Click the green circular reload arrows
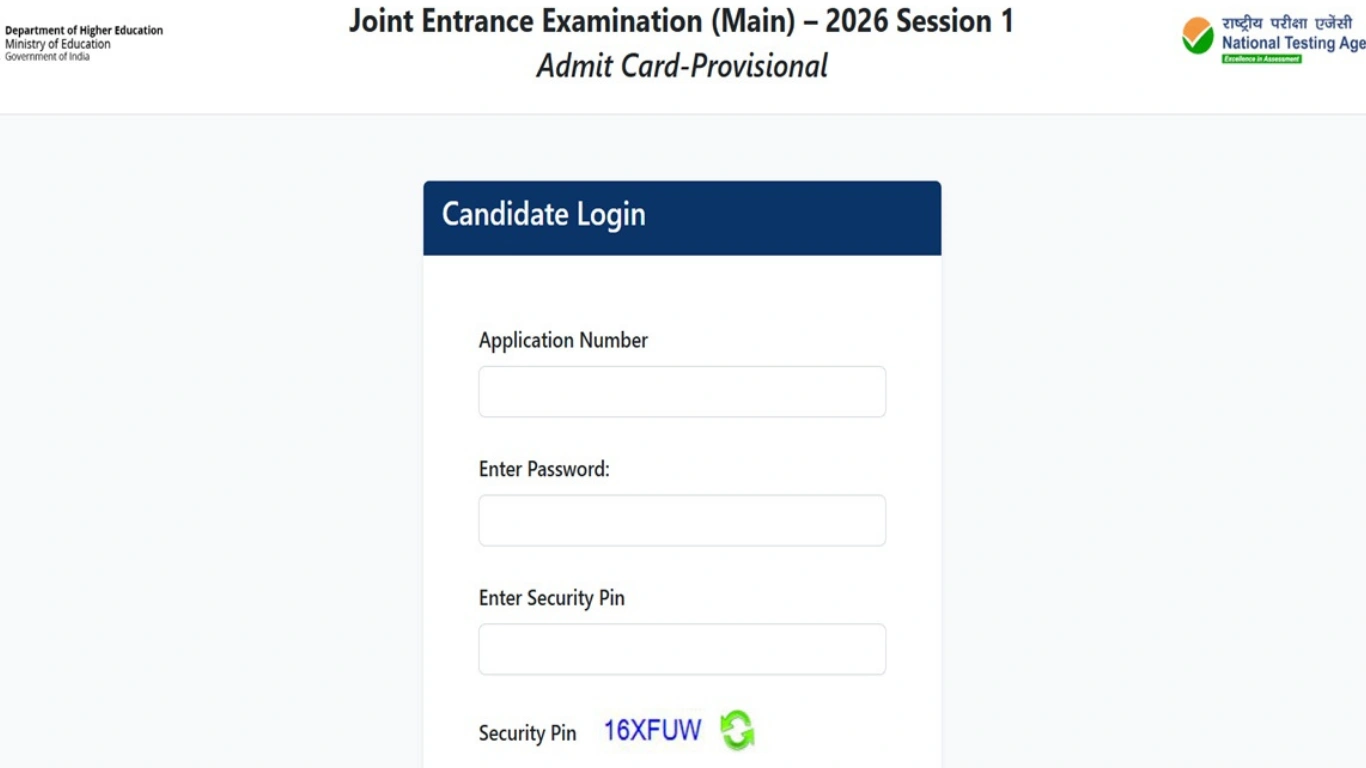Screen dimensions: 1366x768 738,730
